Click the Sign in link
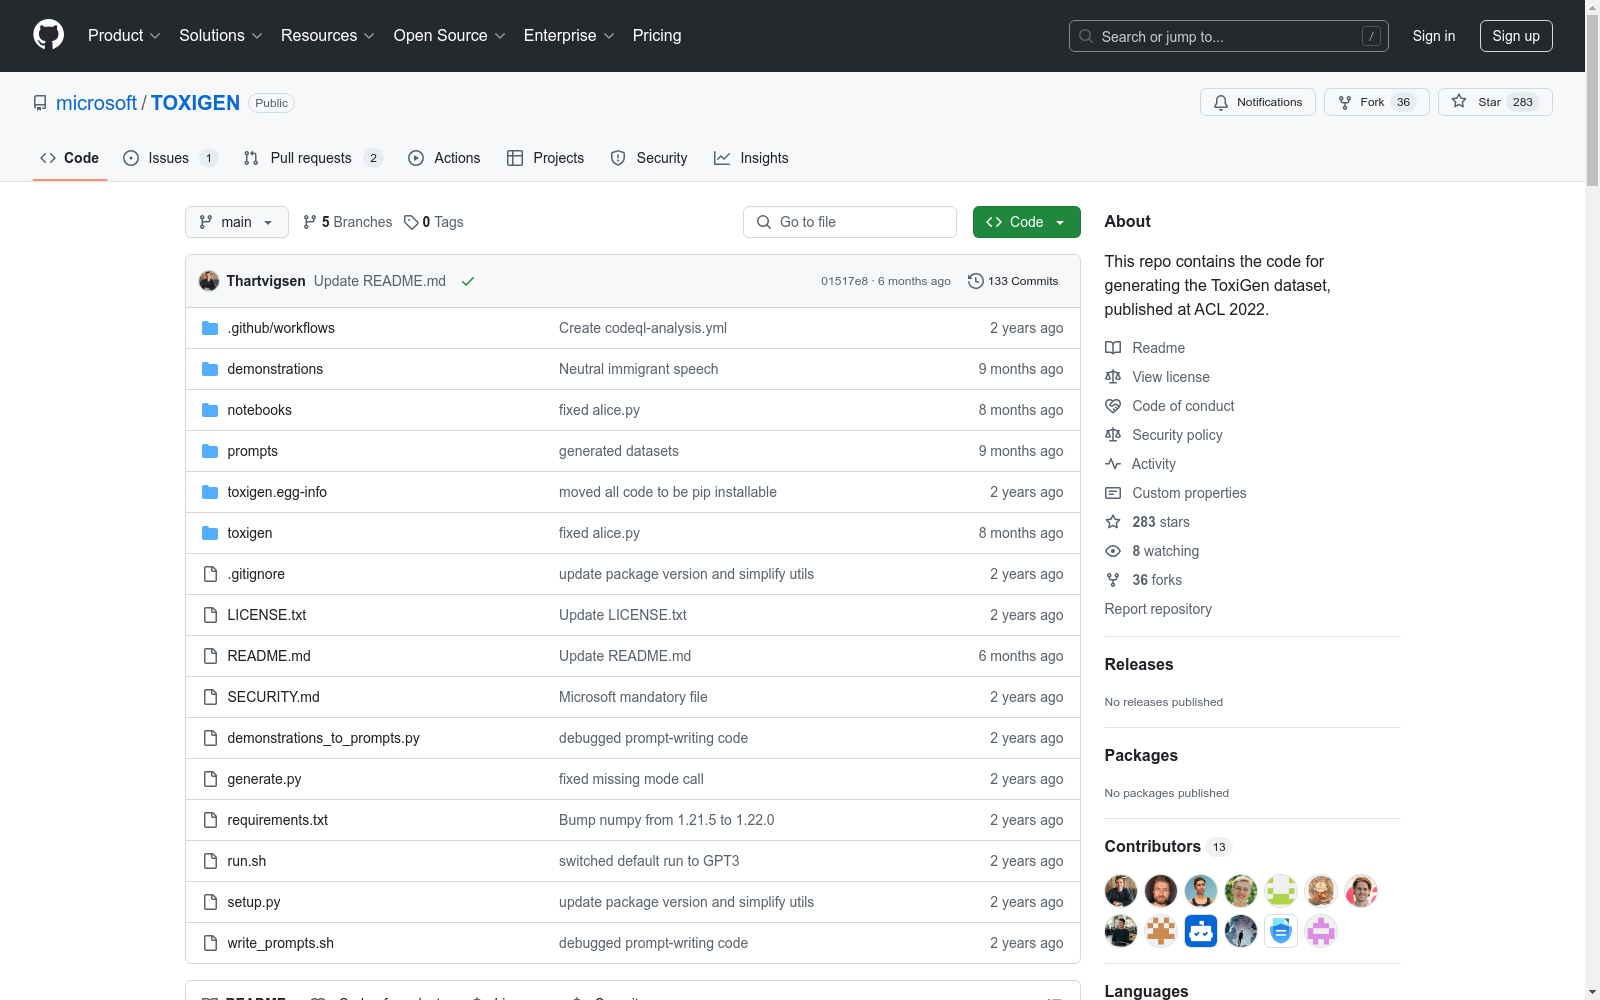Image resolution: width=1600 pixels, height=1000 pixels. pyautogui.click(x=1434, y=36)
